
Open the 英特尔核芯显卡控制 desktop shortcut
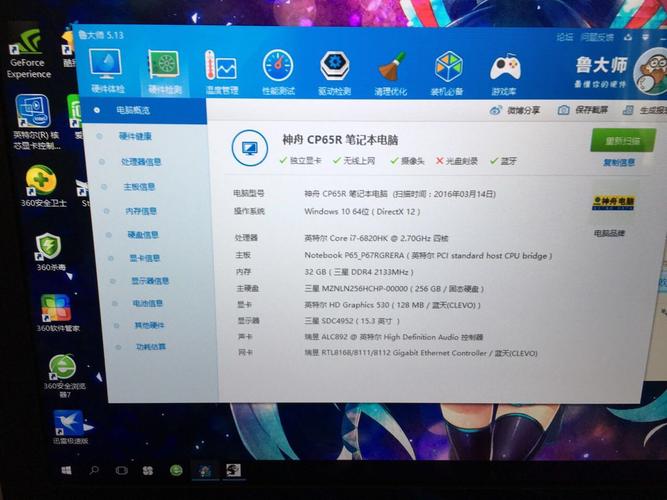36,123
